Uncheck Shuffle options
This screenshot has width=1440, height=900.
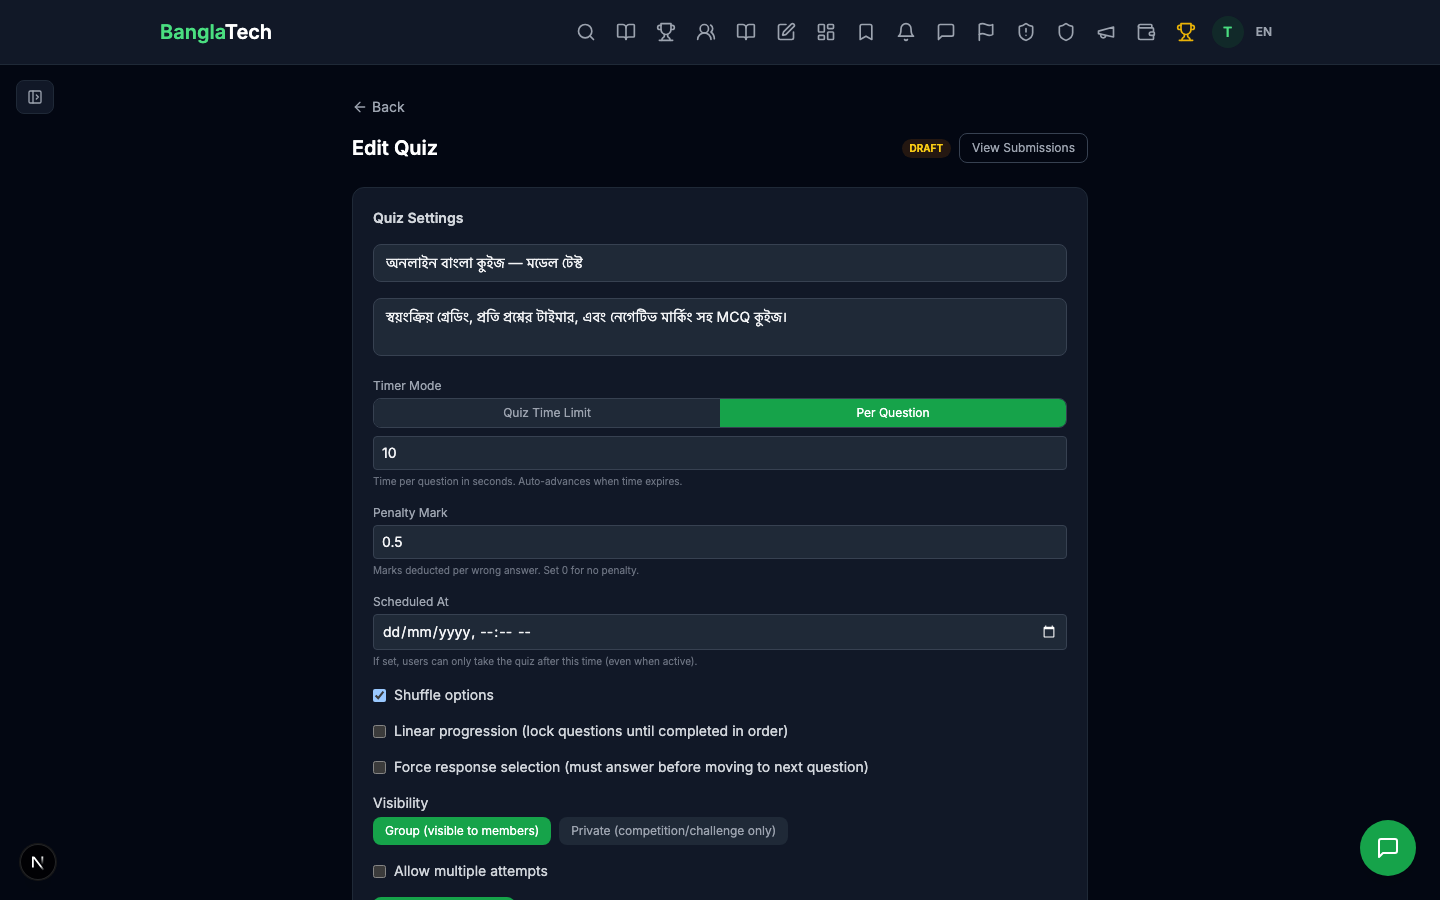point(379,695)
